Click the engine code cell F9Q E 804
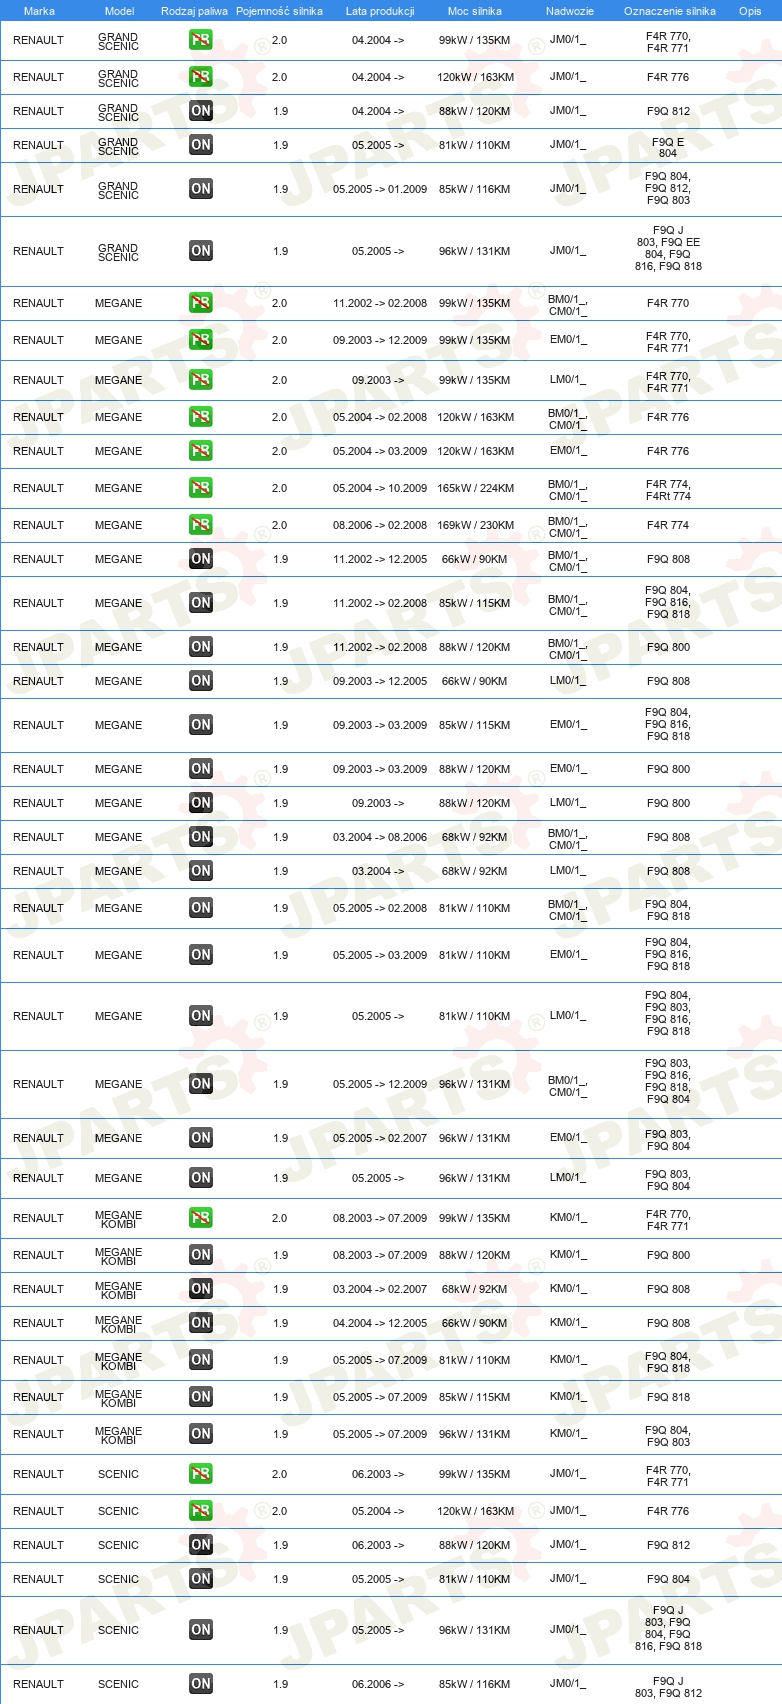 click(668, 147)
